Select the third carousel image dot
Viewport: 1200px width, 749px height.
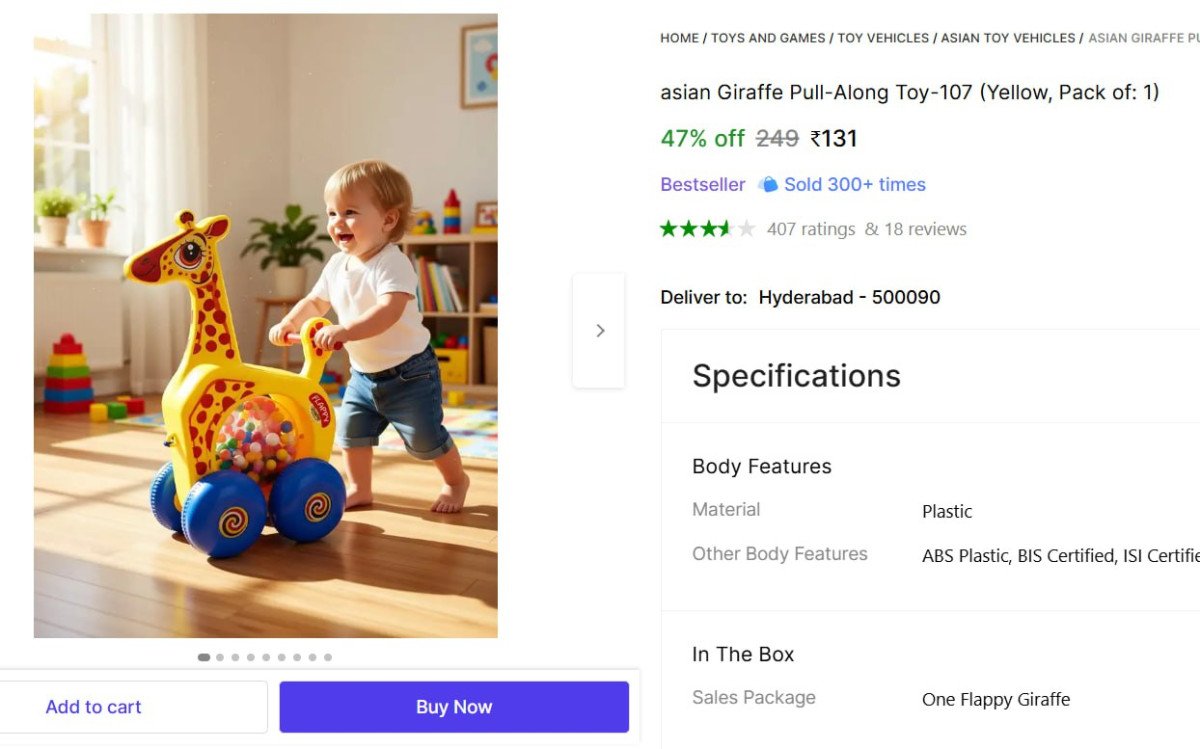(x=235, y=657)
